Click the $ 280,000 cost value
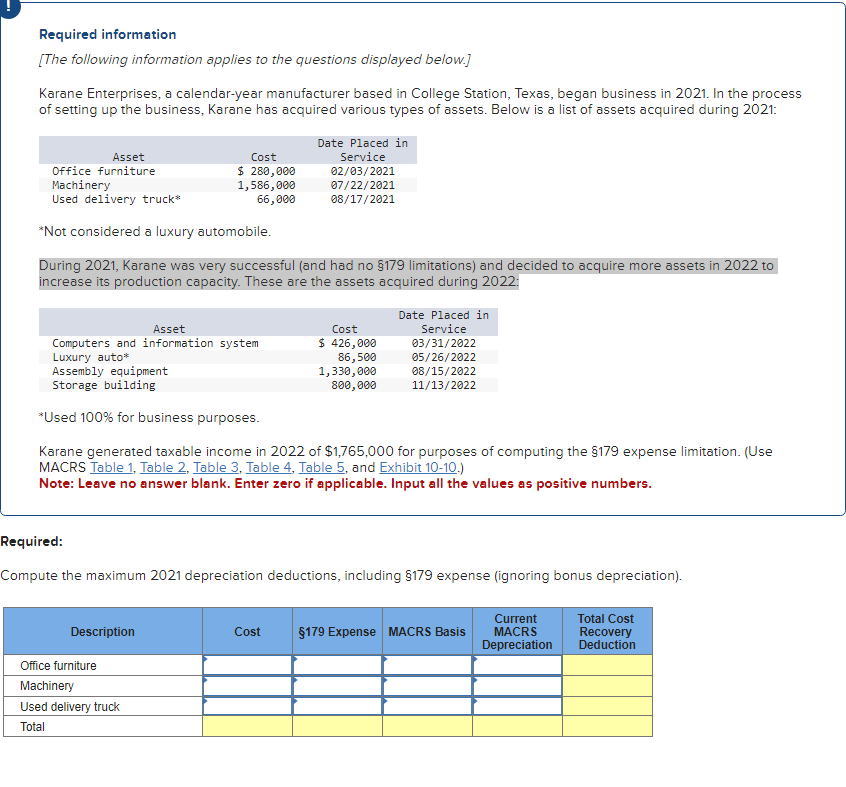Screen dimensions: 846x787 [x=267, y=171]
